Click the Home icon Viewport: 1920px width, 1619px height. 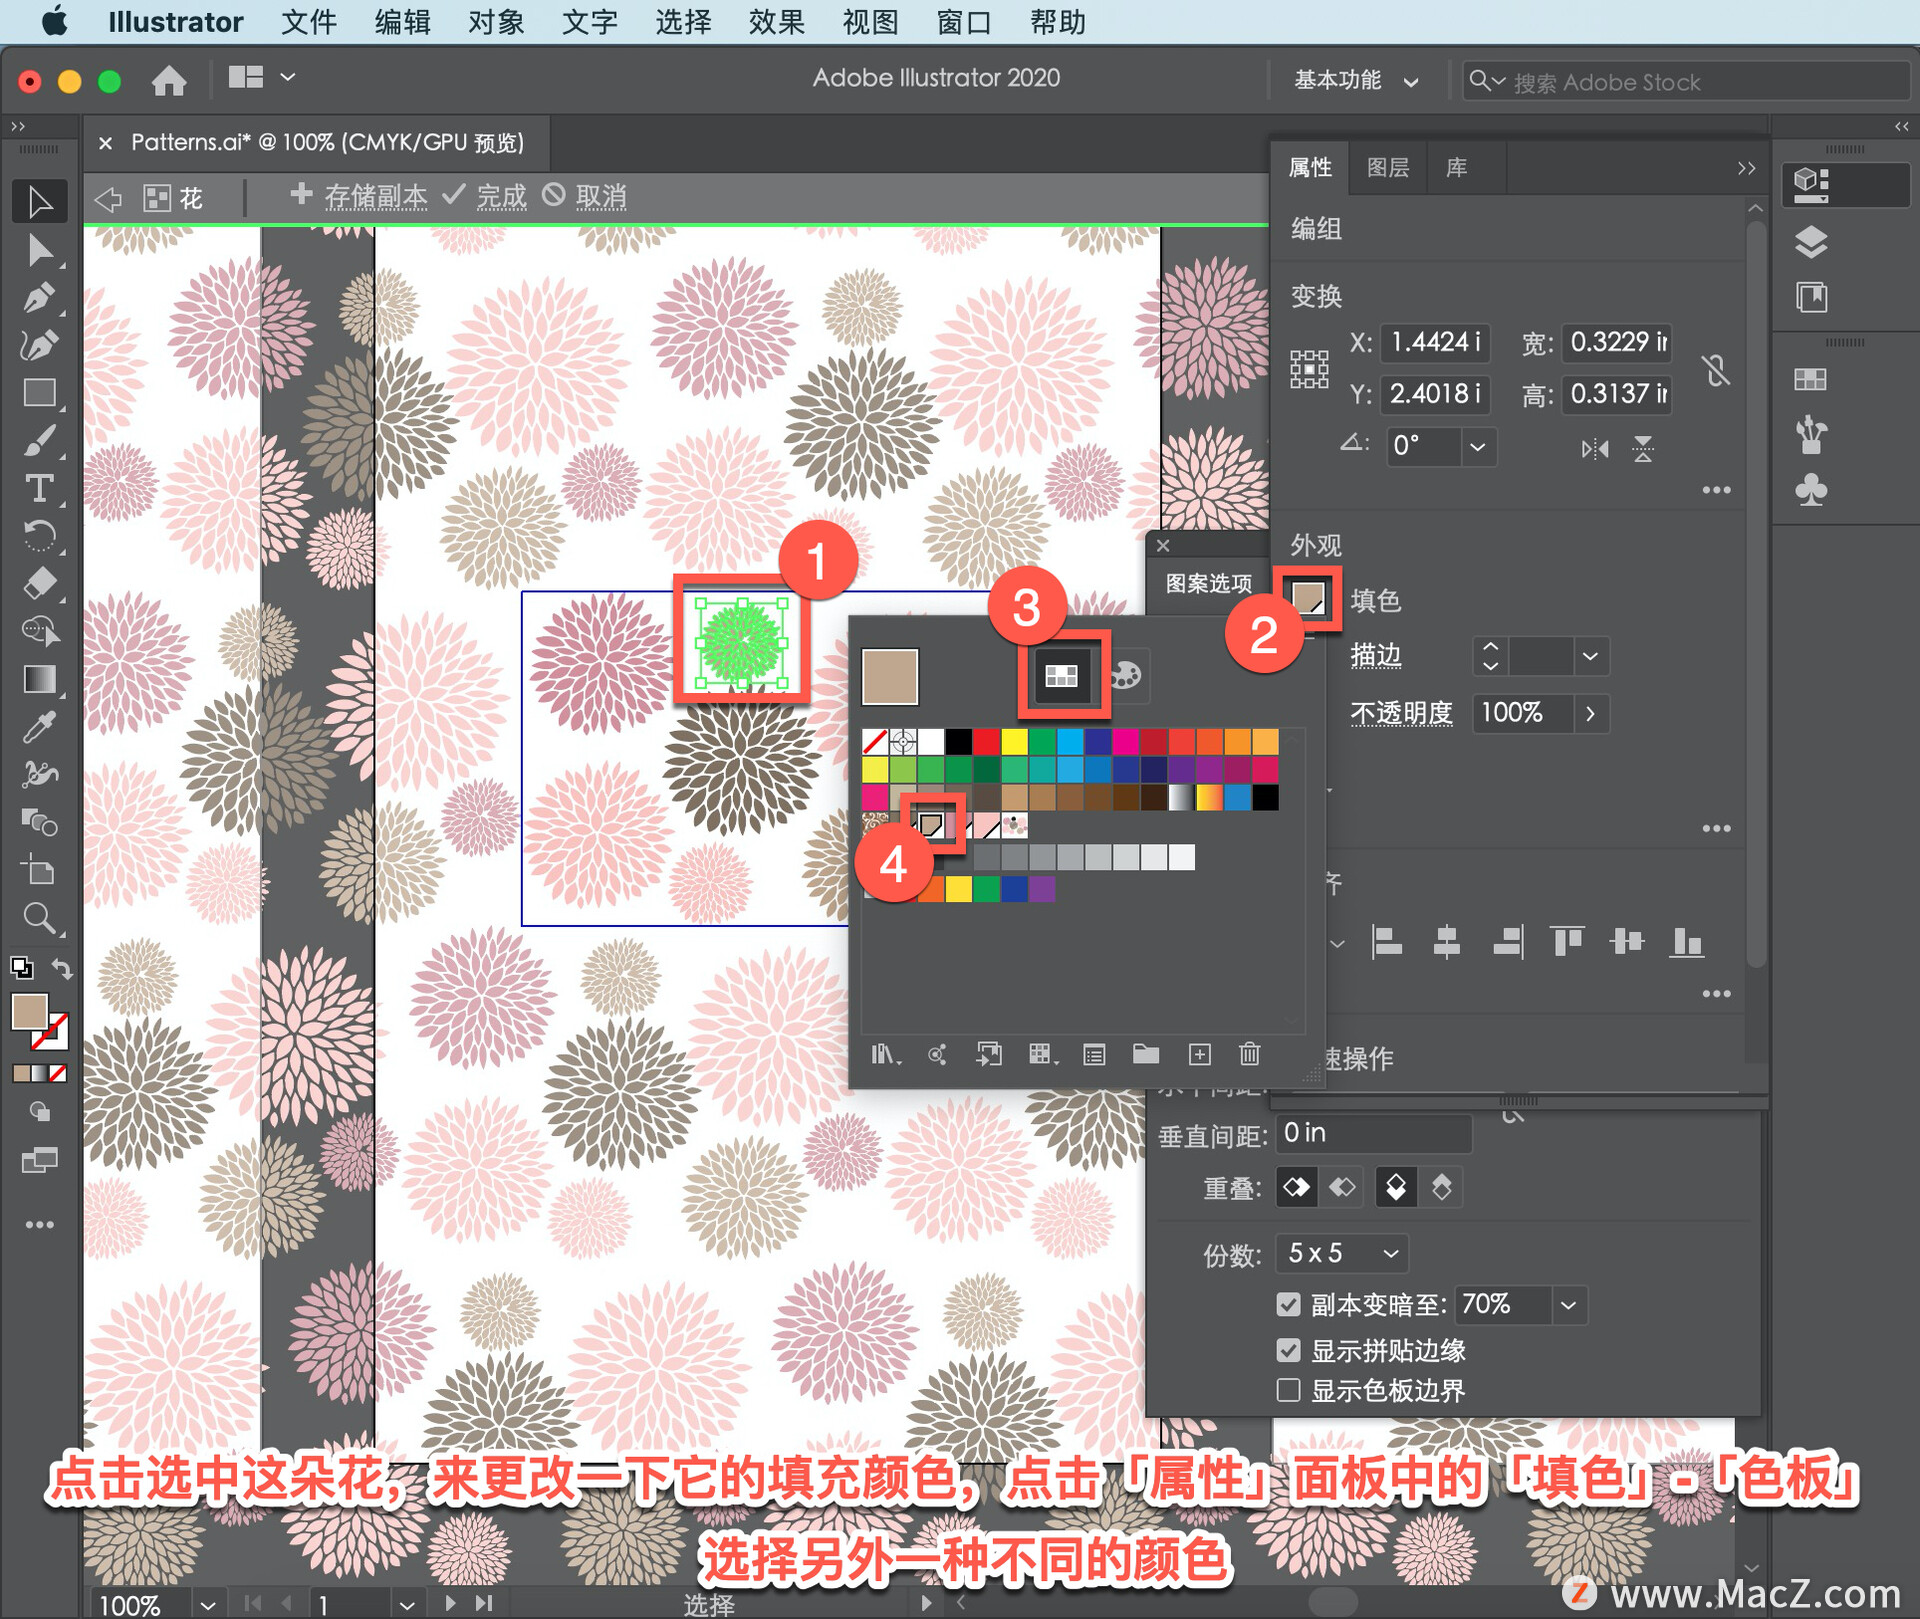(x=169, y=80)
